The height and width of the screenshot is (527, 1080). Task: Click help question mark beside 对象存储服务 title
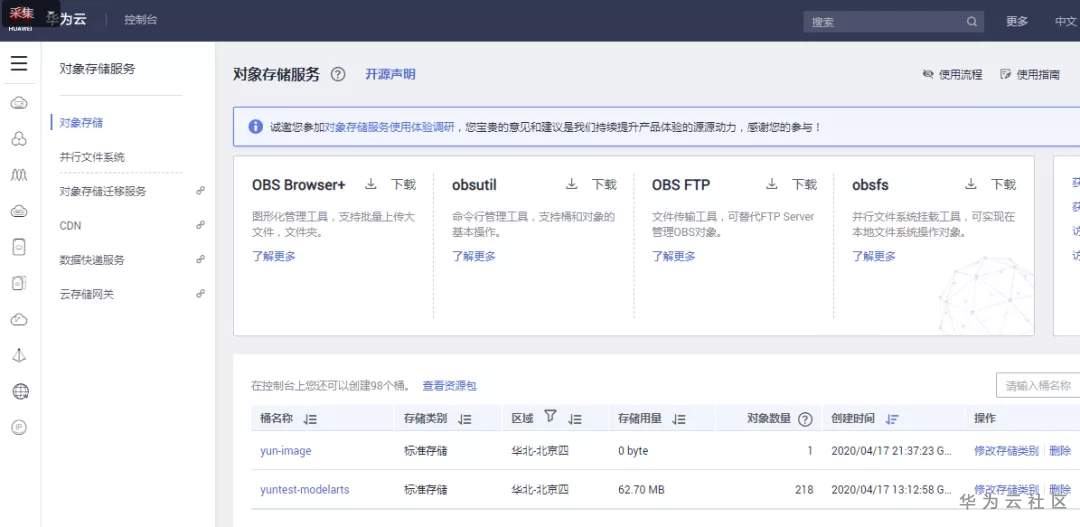338,74
